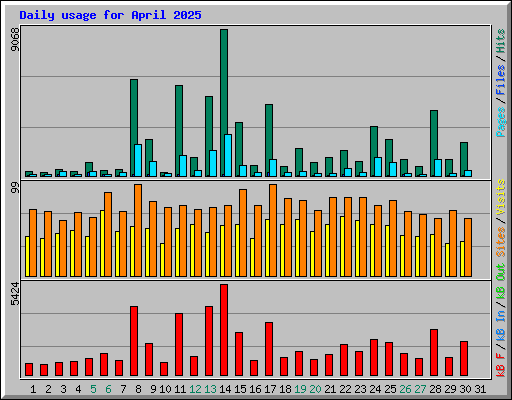Click day label 8 on the axis
This screenshot has height=400, width=512.
click(x=138, y=389)
